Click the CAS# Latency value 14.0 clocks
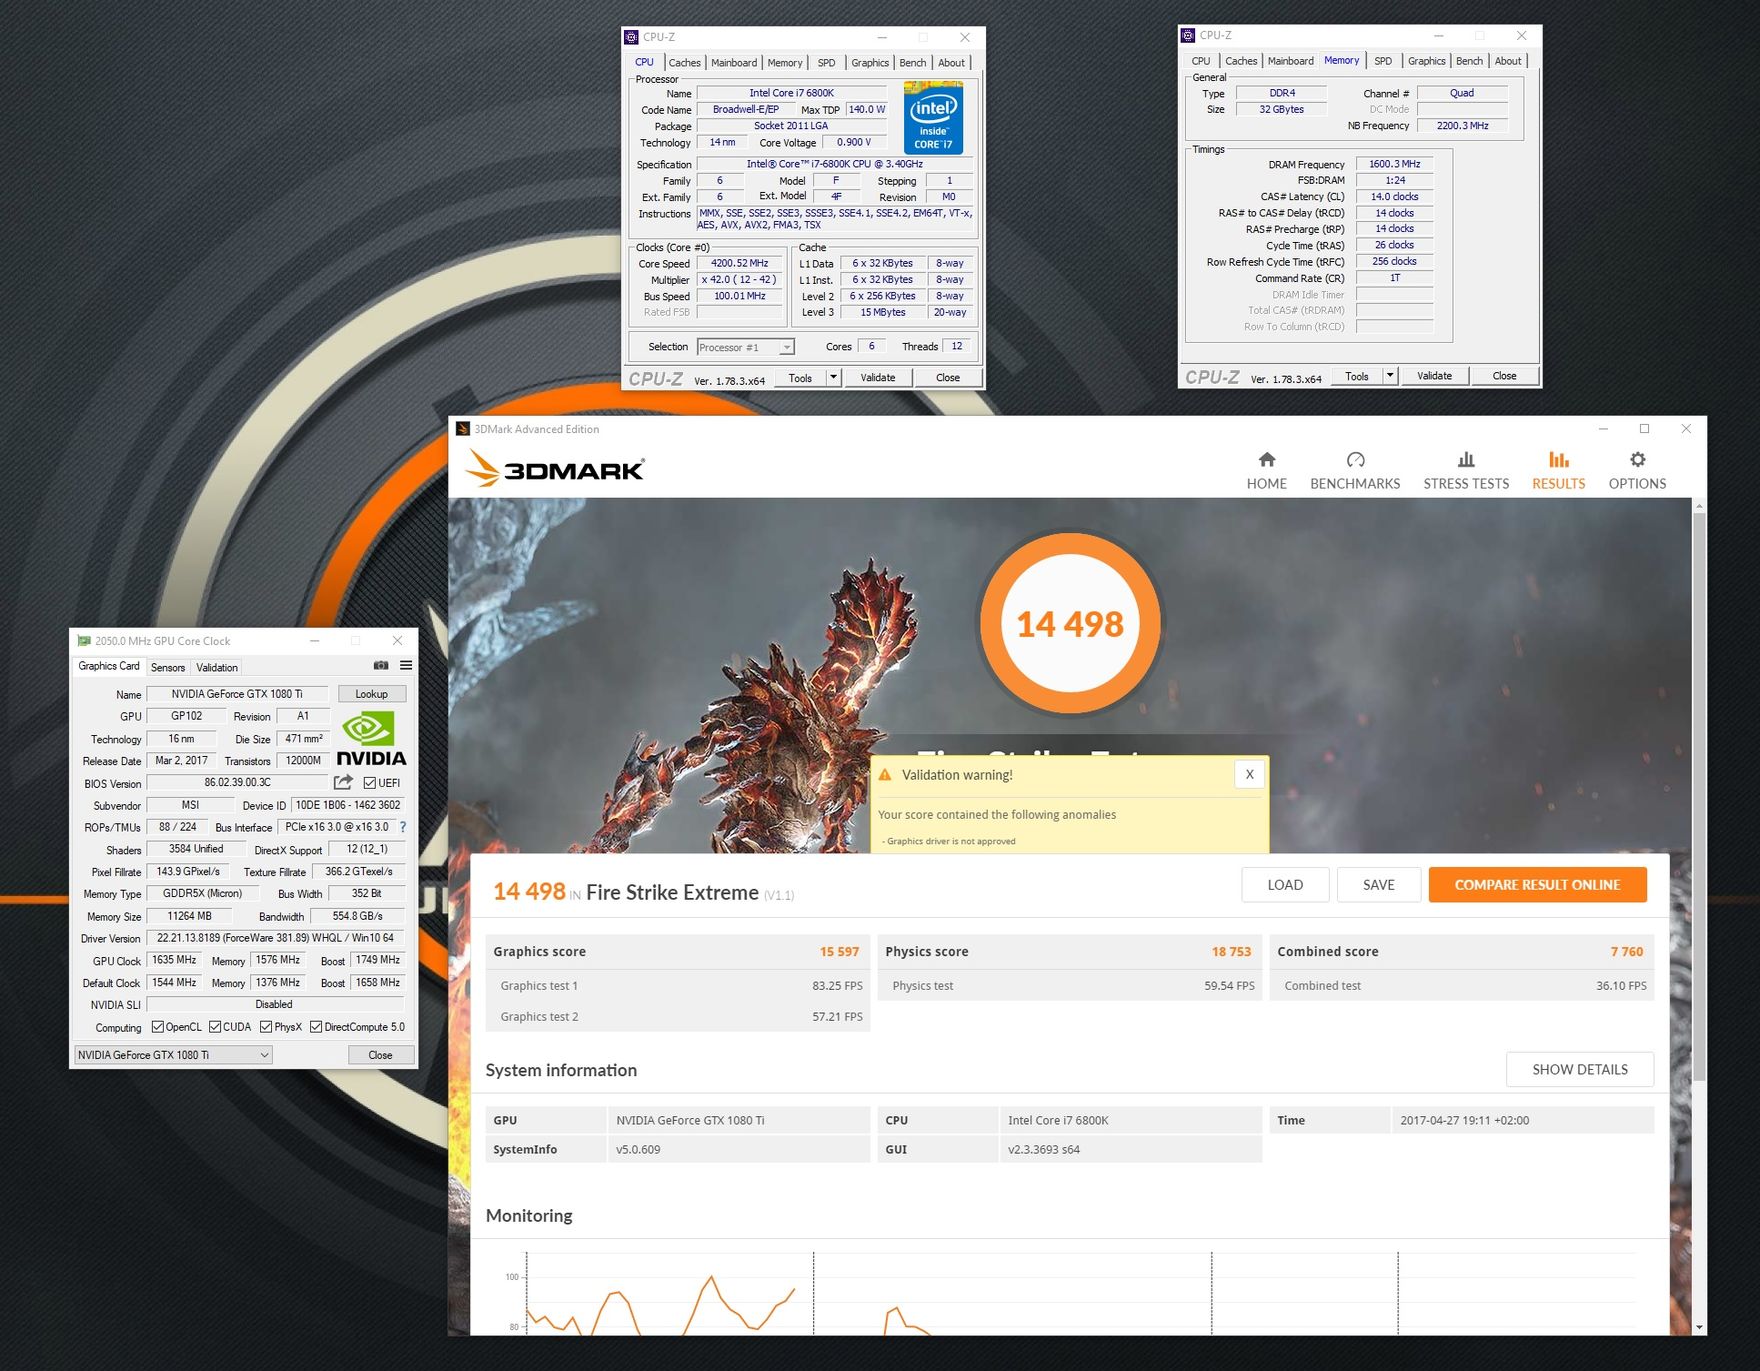 [x=1395, y=197]
